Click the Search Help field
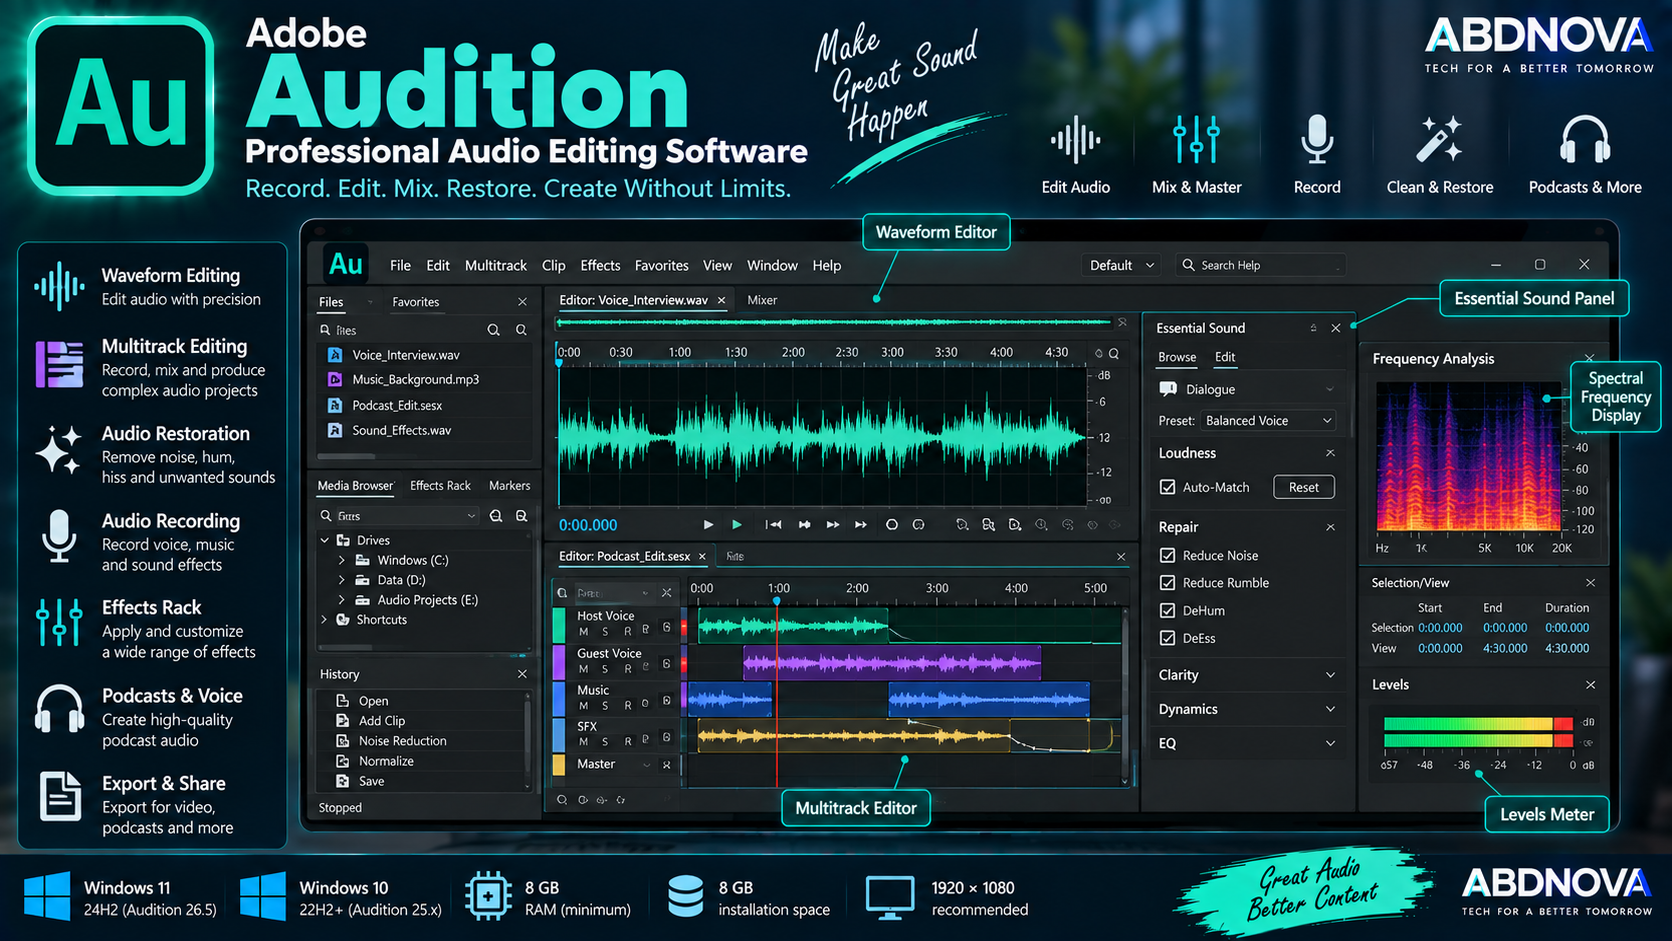This screenshot has width=1672, height=941. [x=1260, y=265]
